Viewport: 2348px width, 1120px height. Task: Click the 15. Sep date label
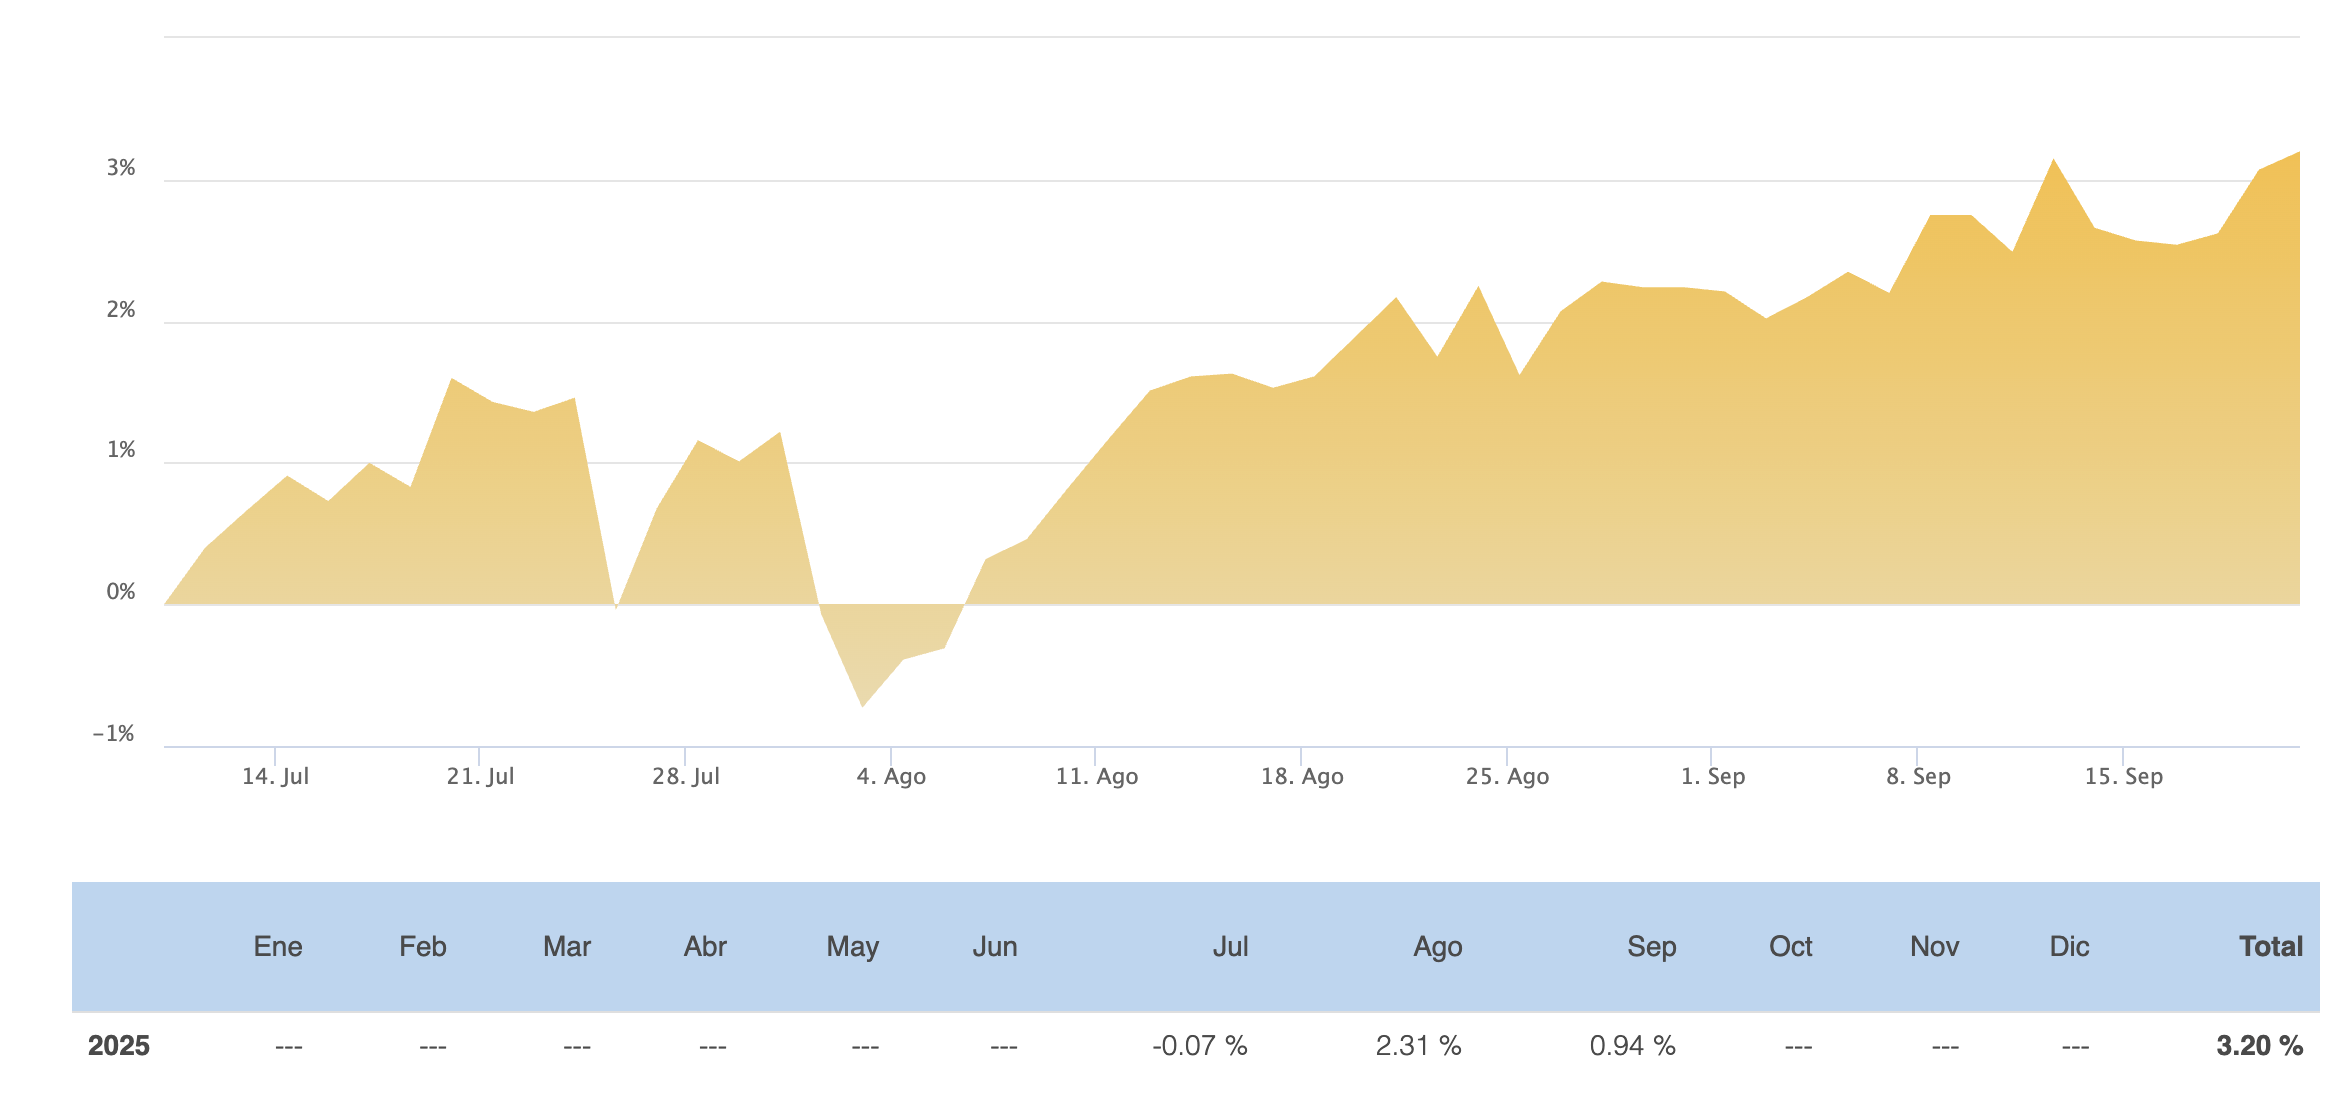2123,776
